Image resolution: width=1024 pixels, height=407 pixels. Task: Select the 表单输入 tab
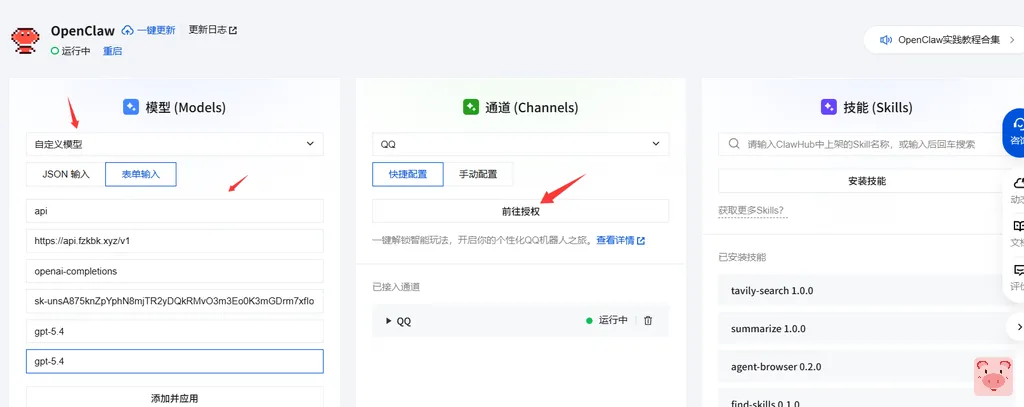click(x=140, y=174)
